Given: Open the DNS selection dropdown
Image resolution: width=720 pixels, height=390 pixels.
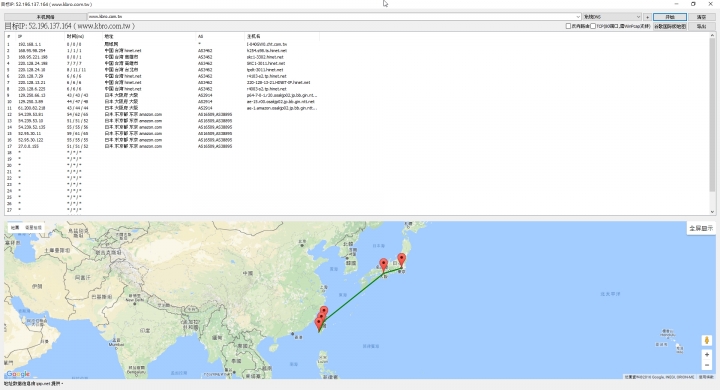Looking at the screenshot, I should click(x=612, y=17).
